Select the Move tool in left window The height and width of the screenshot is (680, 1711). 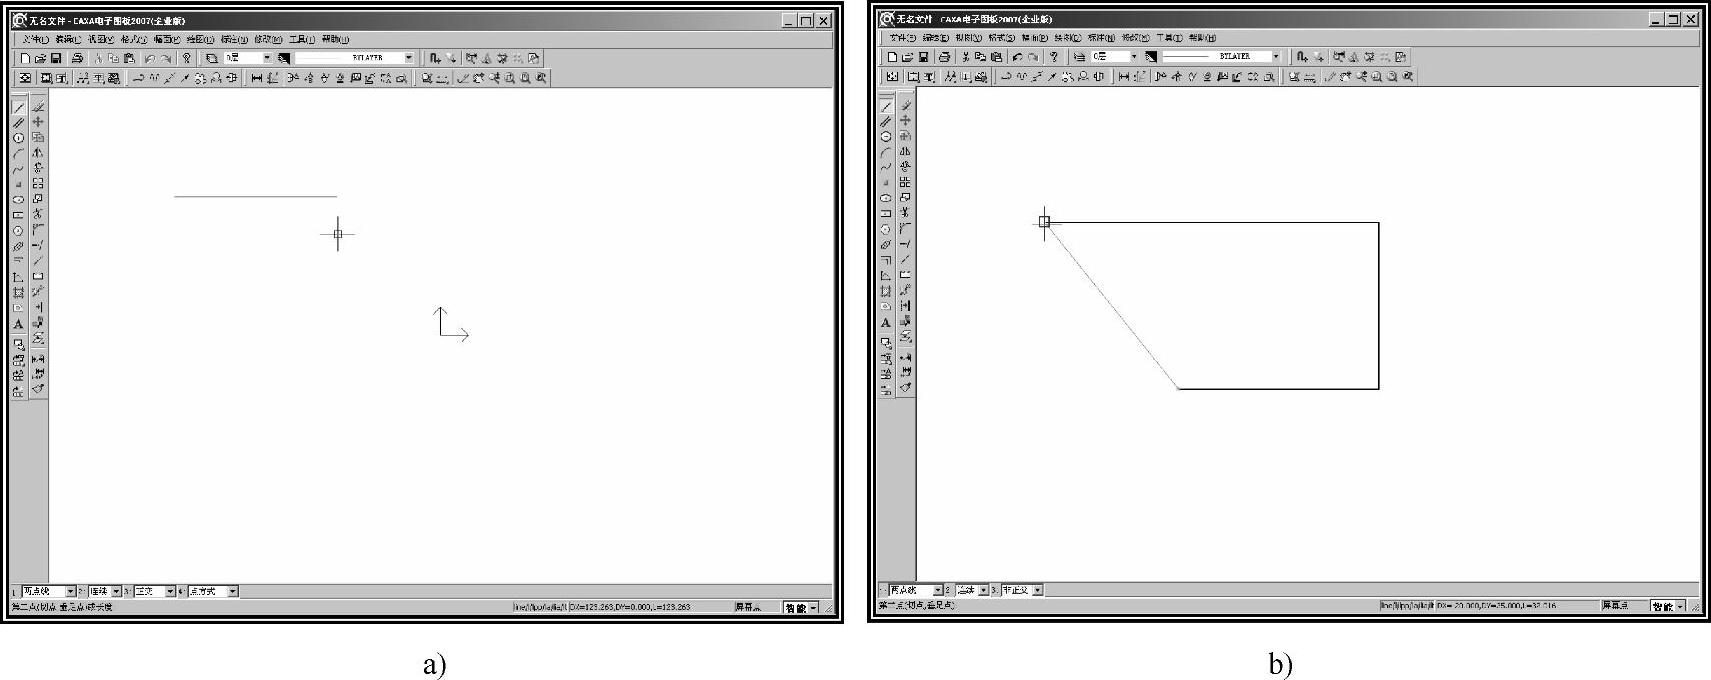38,122
